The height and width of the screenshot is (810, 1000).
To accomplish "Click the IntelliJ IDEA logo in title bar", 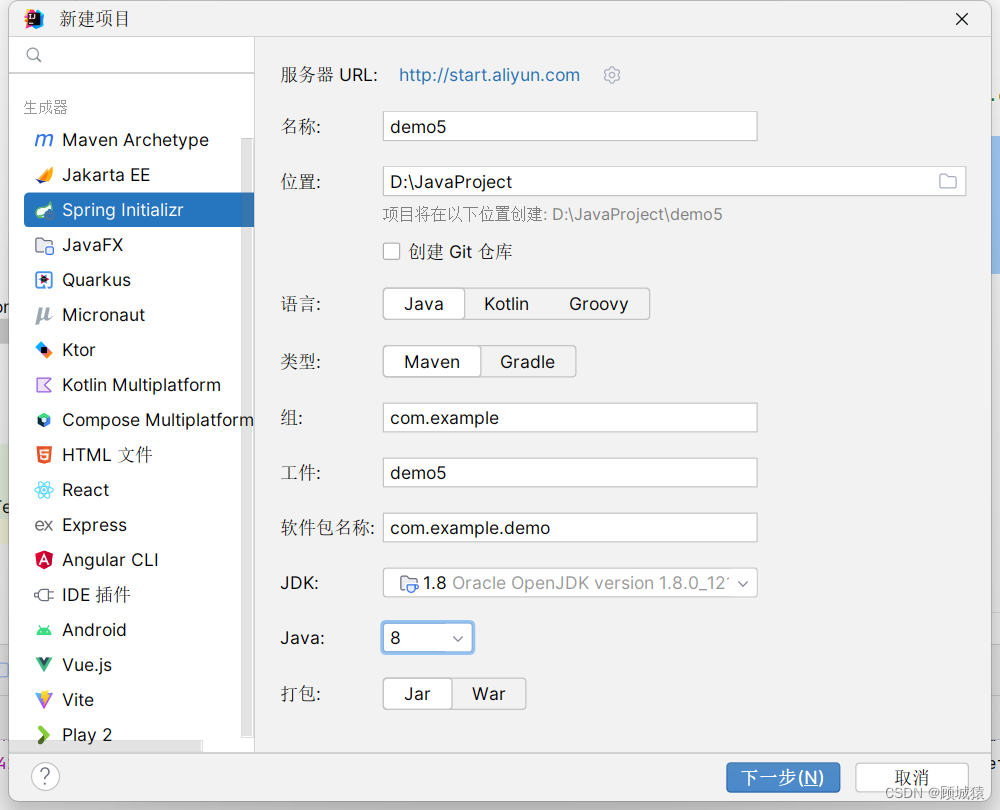I will click(x=34, y=19).
